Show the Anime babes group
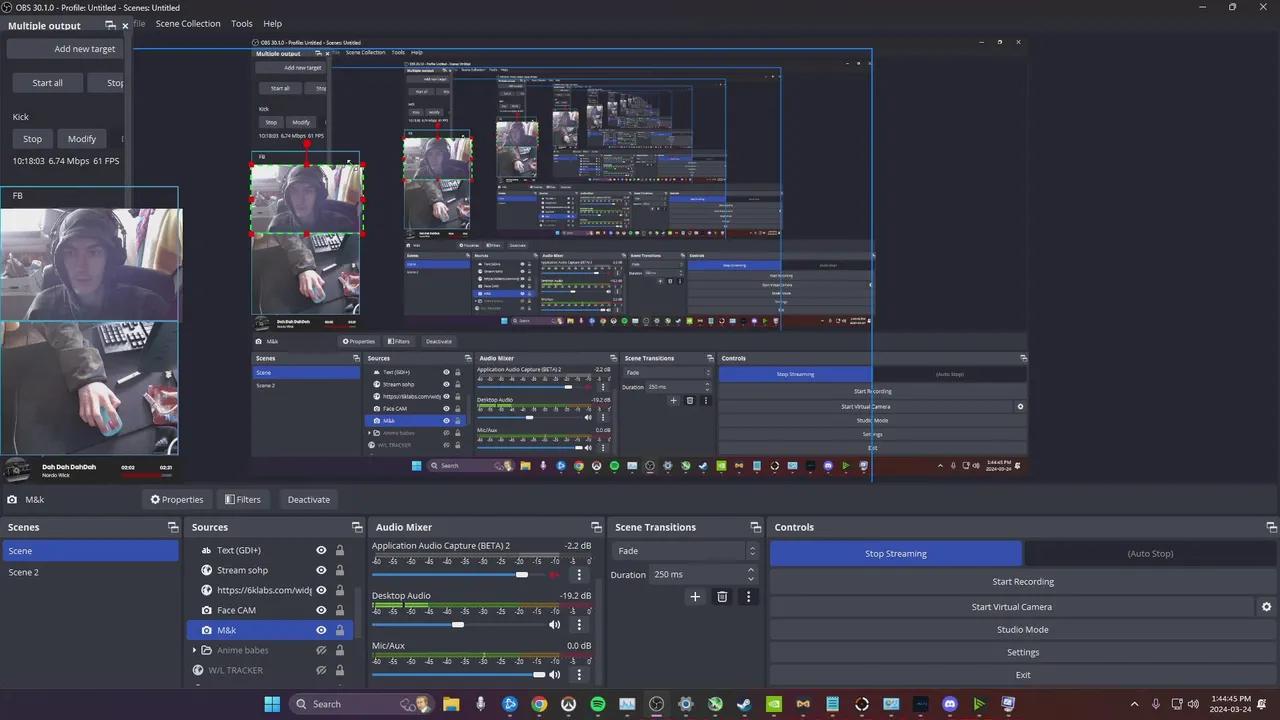This screenshot has width=1280, height=720. click(x=321, y=650)
